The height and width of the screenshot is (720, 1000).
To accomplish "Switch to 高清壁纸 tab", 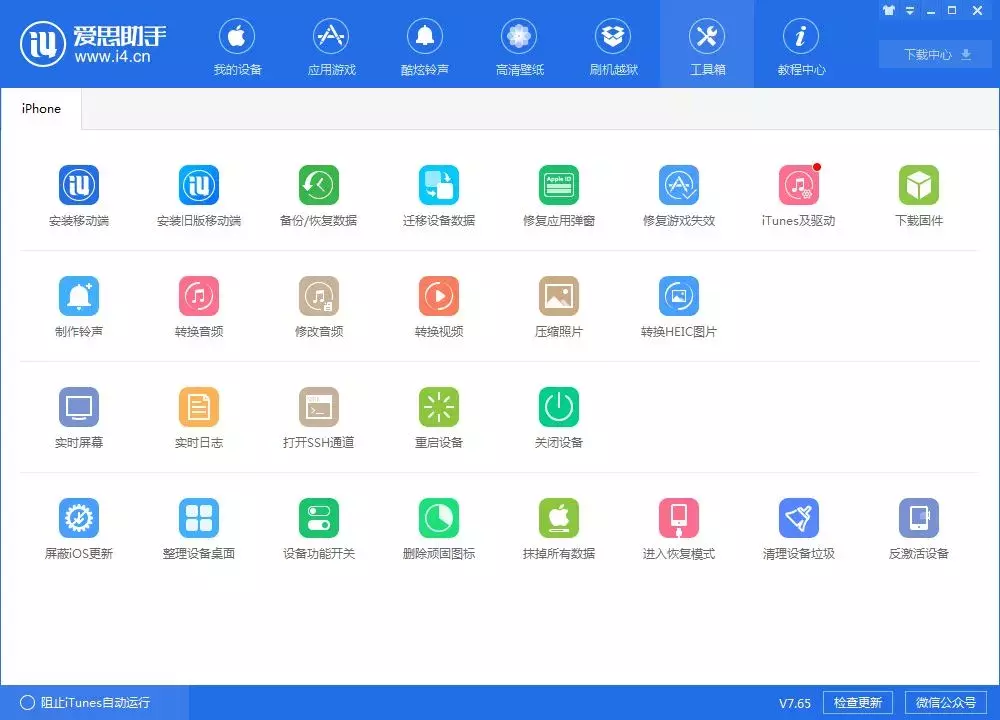I will 519,46.
